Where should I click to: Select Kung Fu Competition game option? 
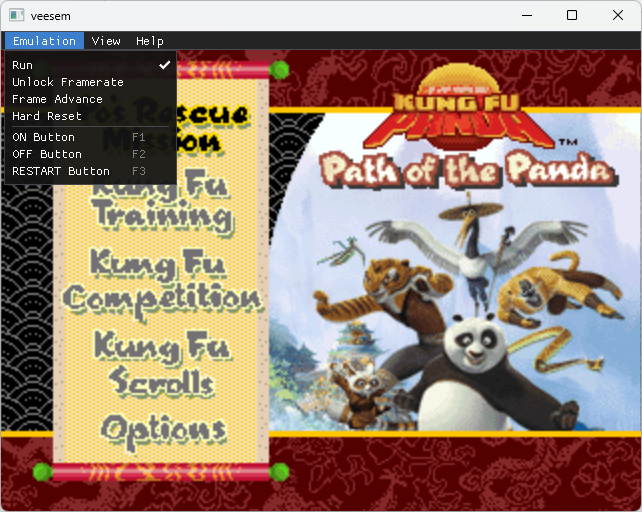click(162, 283)
